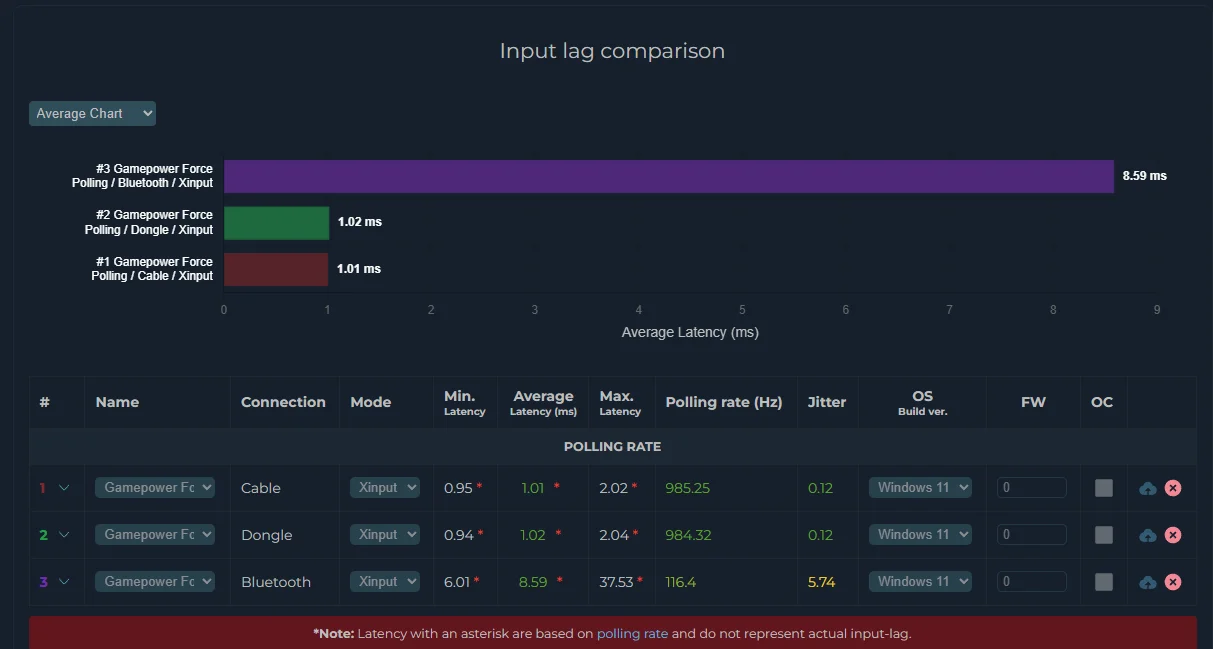Click the Average Latency (ms) column header

[x=543, y=403]
